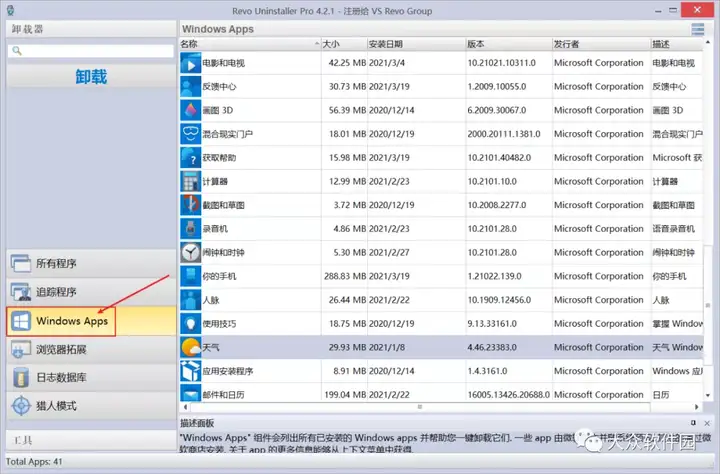The image size is (720, 474).
Task: Click the 使用技巧 lightbulb icon
Action: 190,324
